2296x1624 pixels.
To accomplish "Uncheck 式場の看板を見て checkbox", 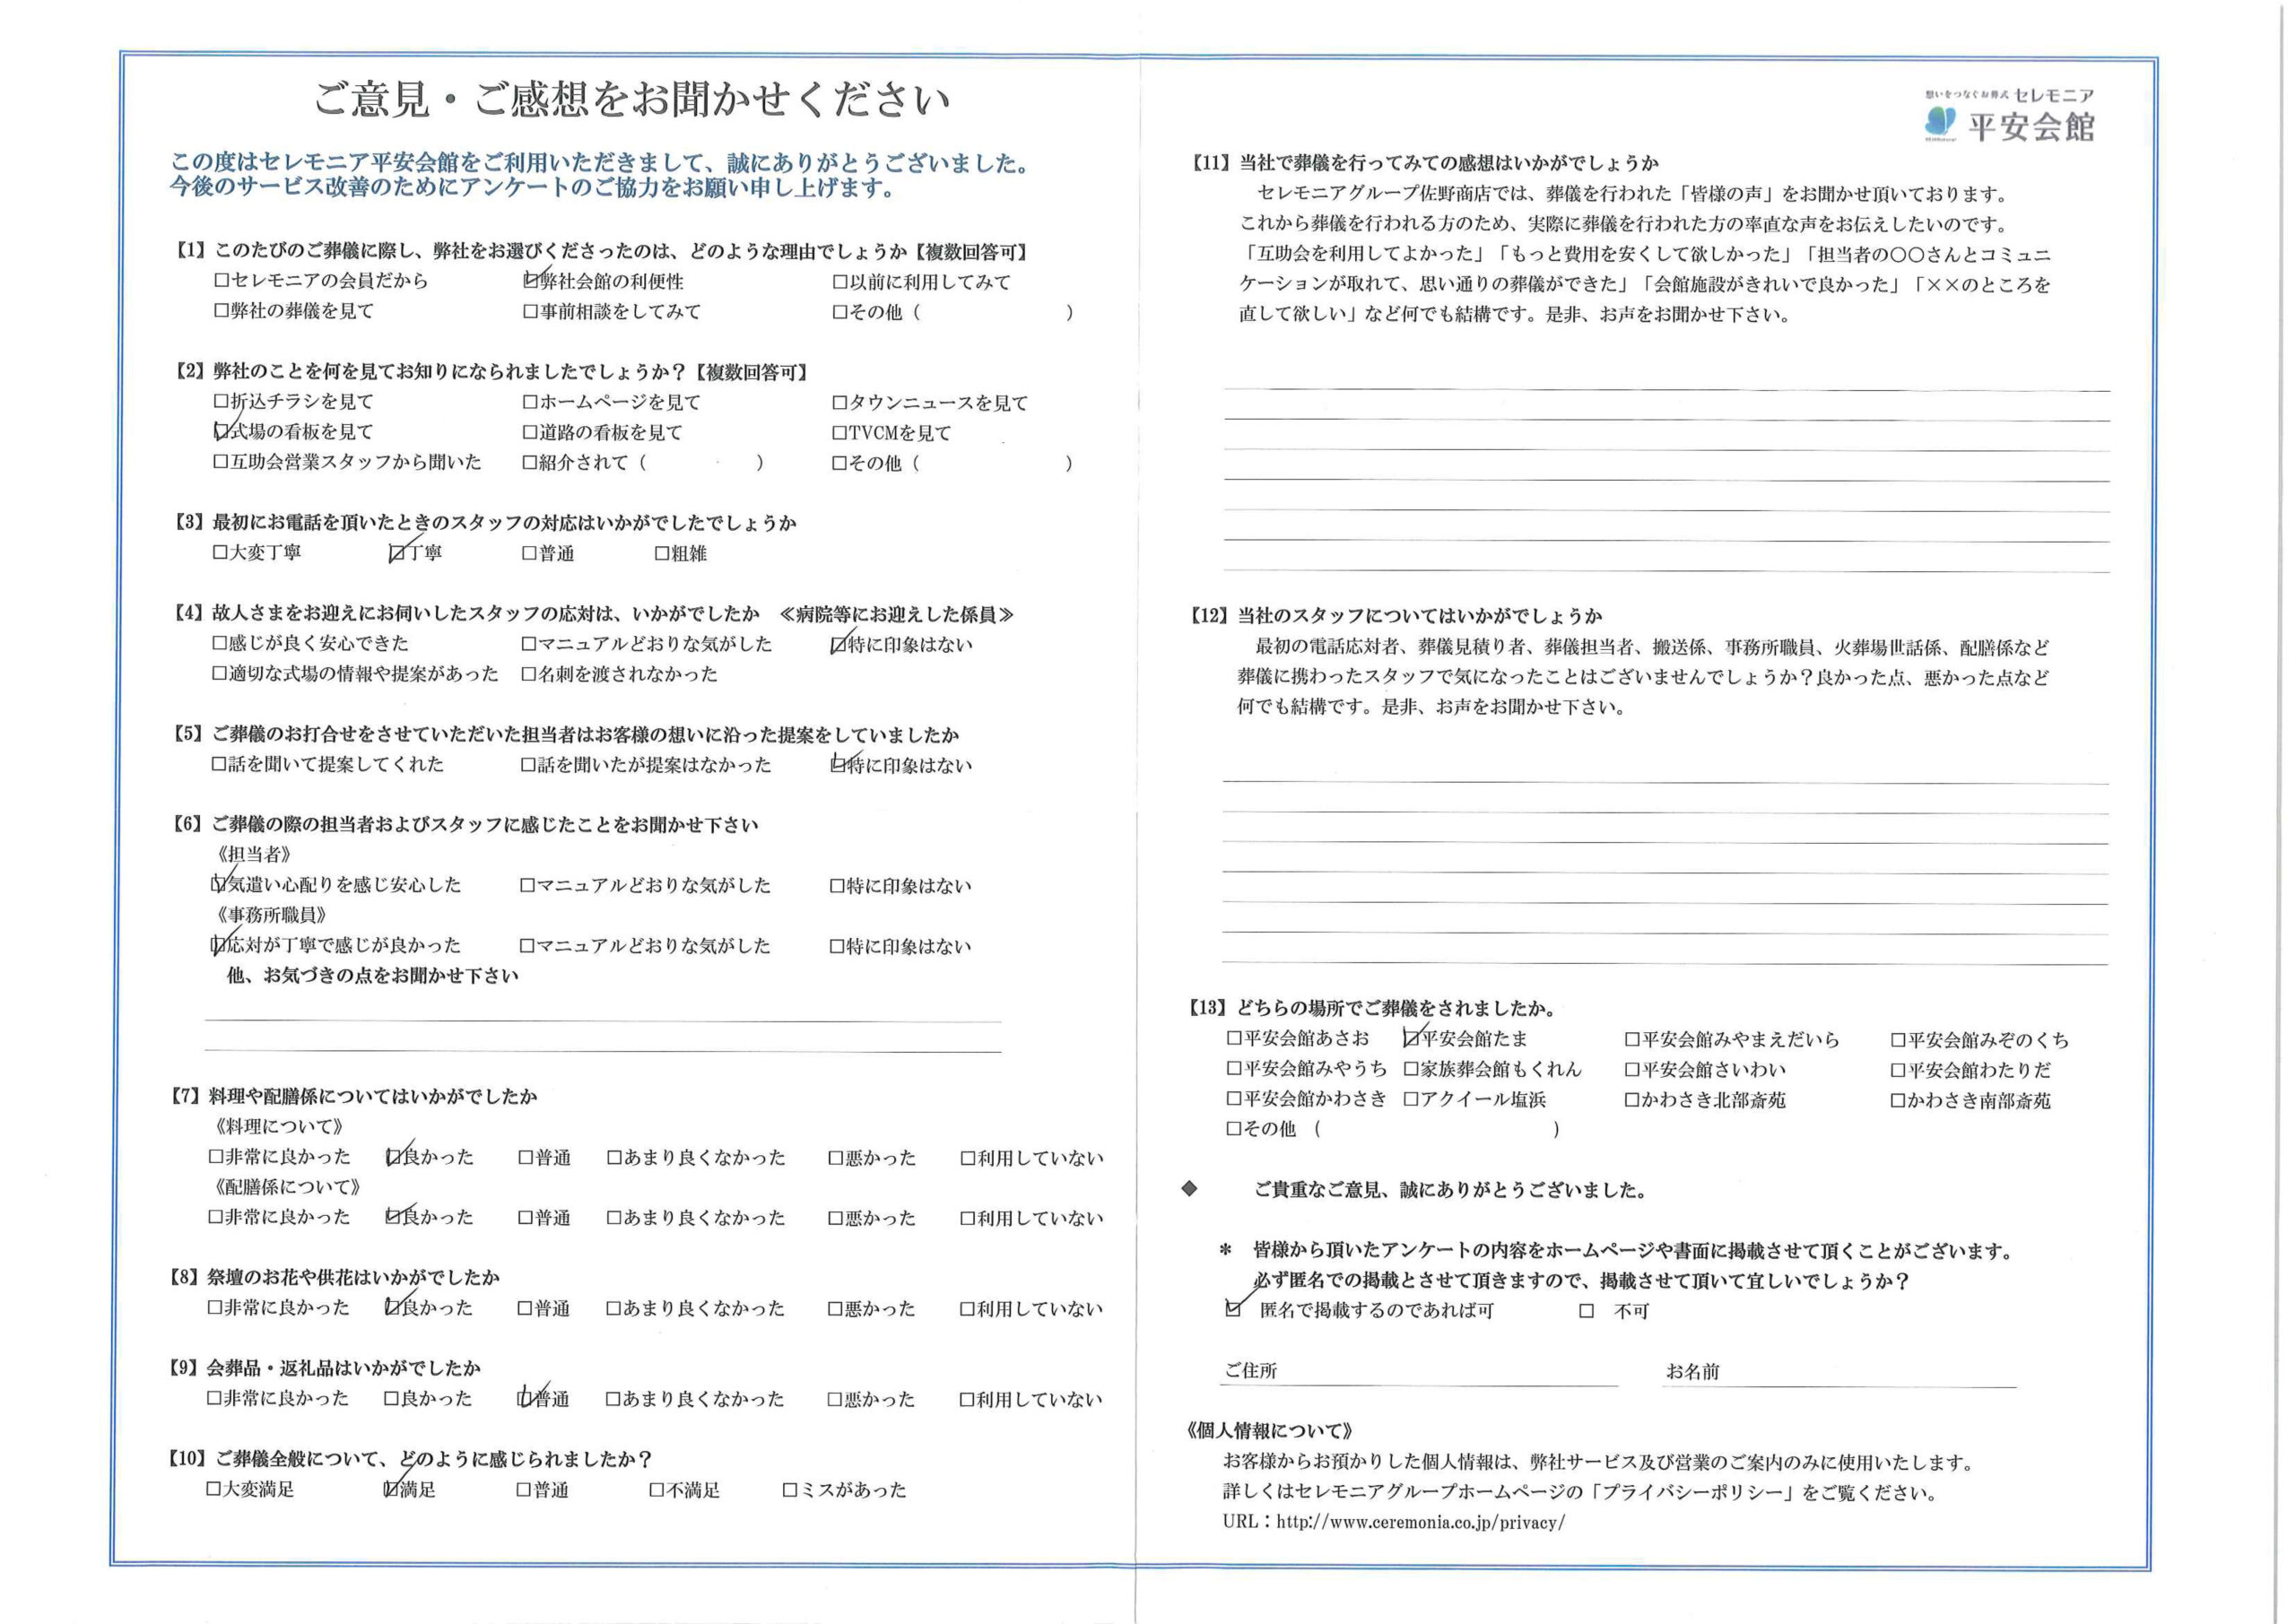I will [x=221, y=432].
